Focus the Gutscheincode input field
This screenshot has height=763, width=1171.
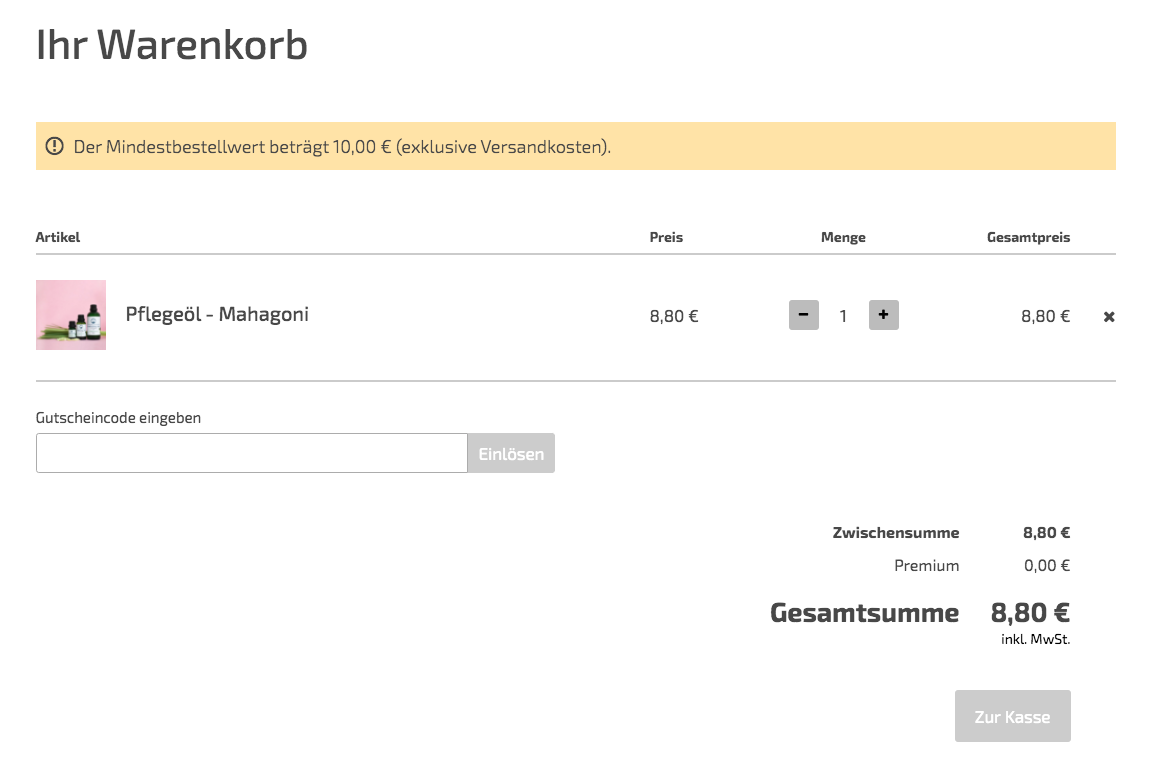tap(252, 453)
